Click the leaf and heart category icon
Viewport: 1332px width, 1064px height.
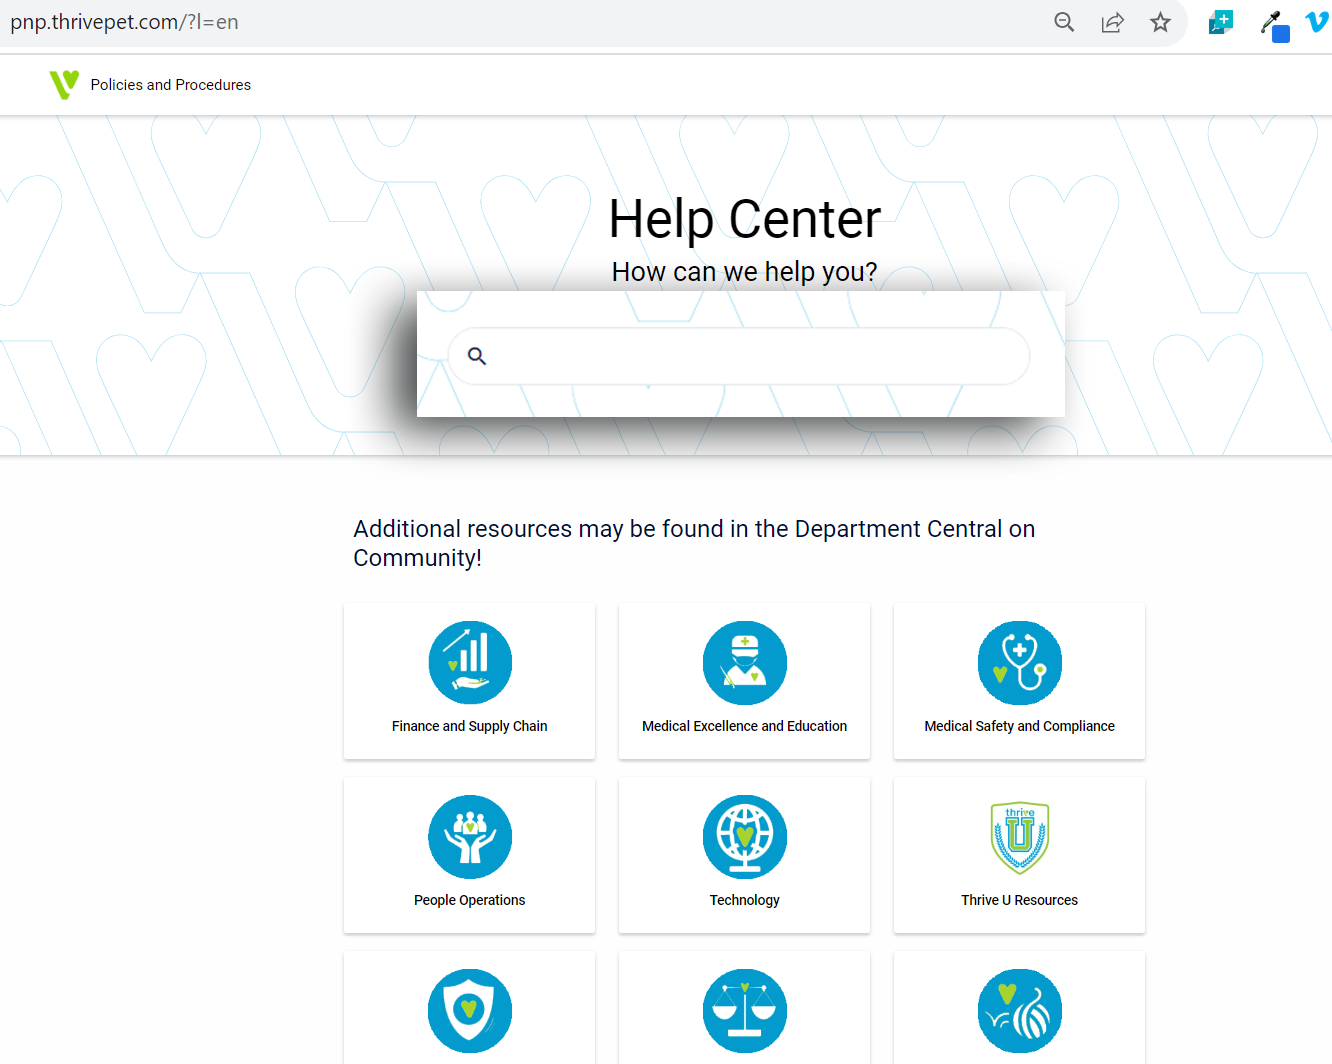pyautogui.click(x=1019, y=1011)
